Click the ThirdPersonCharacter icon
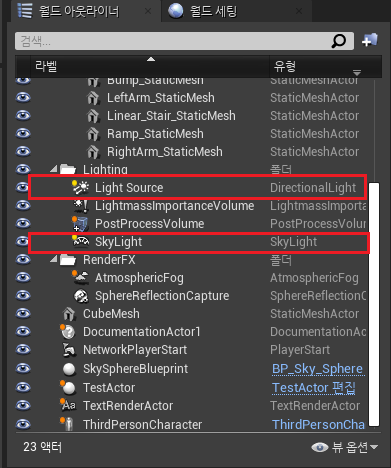391x468 pixels. click(x=68, y=424)
